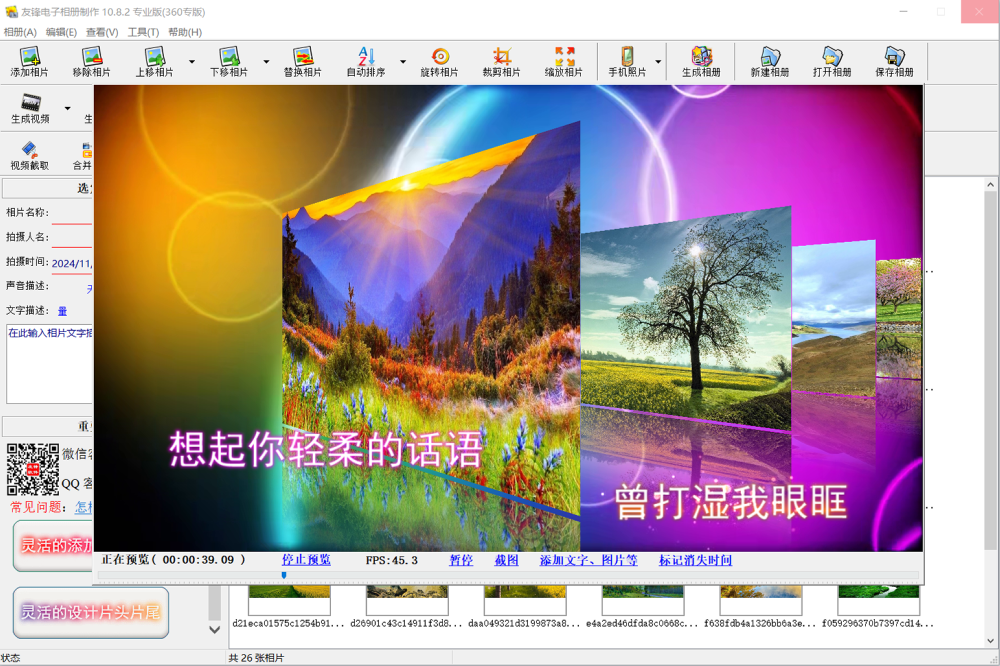Viewport: 1000px width, 666px height.
Task: Expand the 自动排序 dropdown arrow
Action: point(403,61)
